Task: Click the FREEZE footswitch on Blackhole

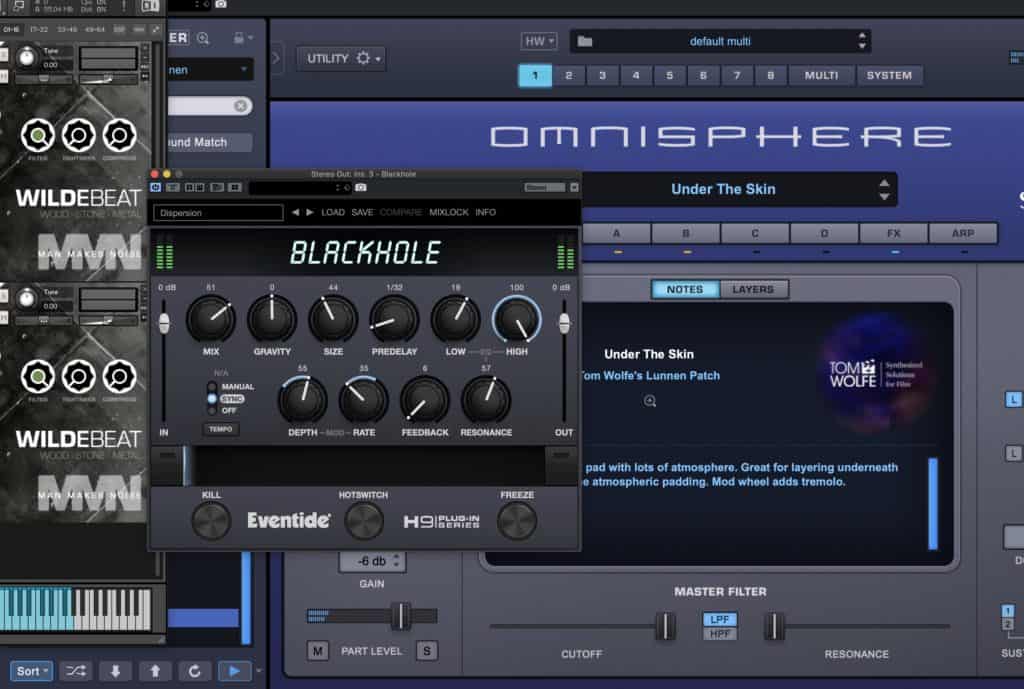Action: (x=517, y=521)
